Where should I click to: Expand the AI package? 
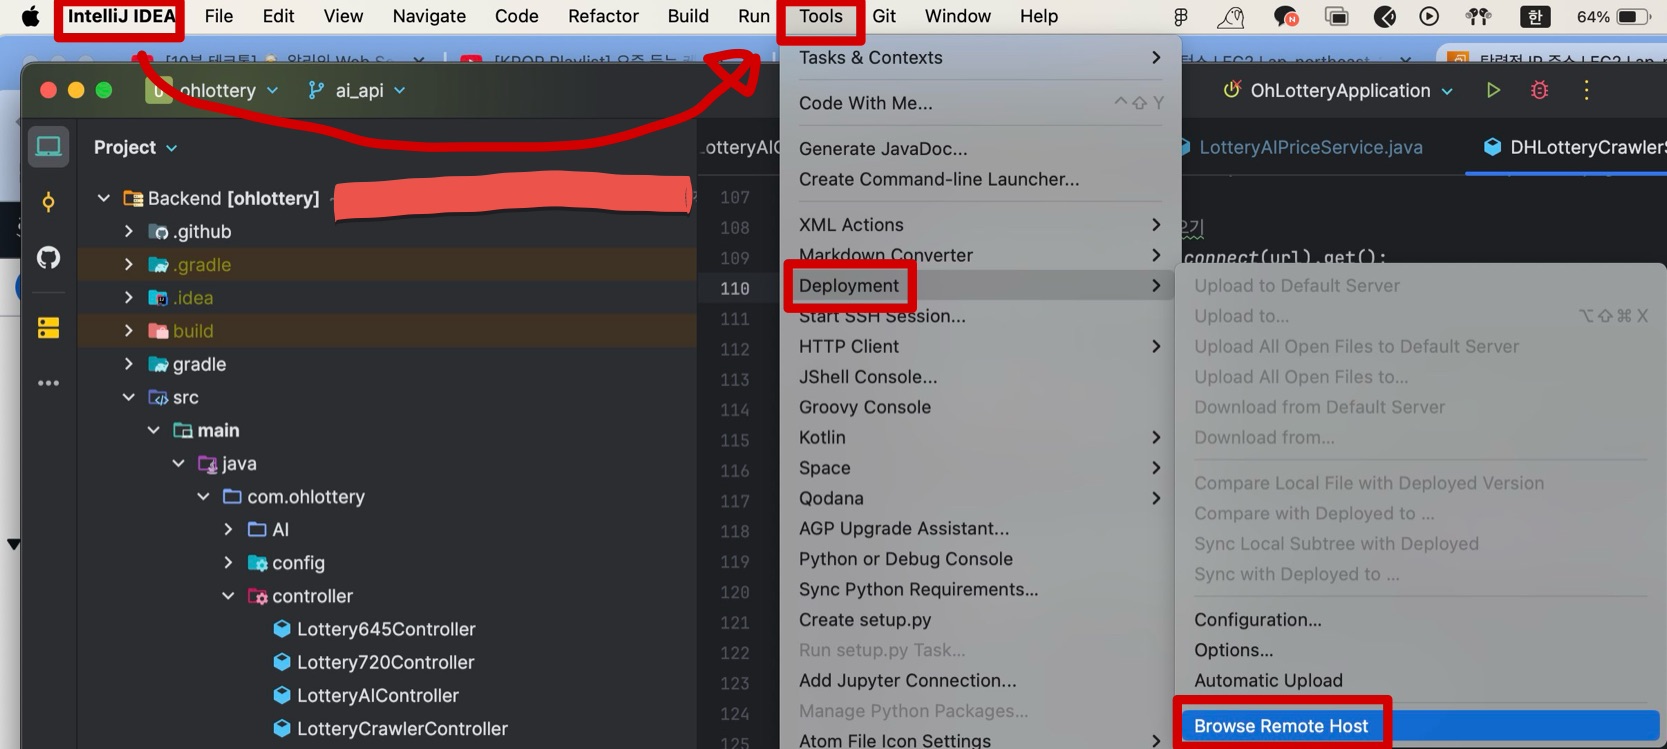pos(228,529)
